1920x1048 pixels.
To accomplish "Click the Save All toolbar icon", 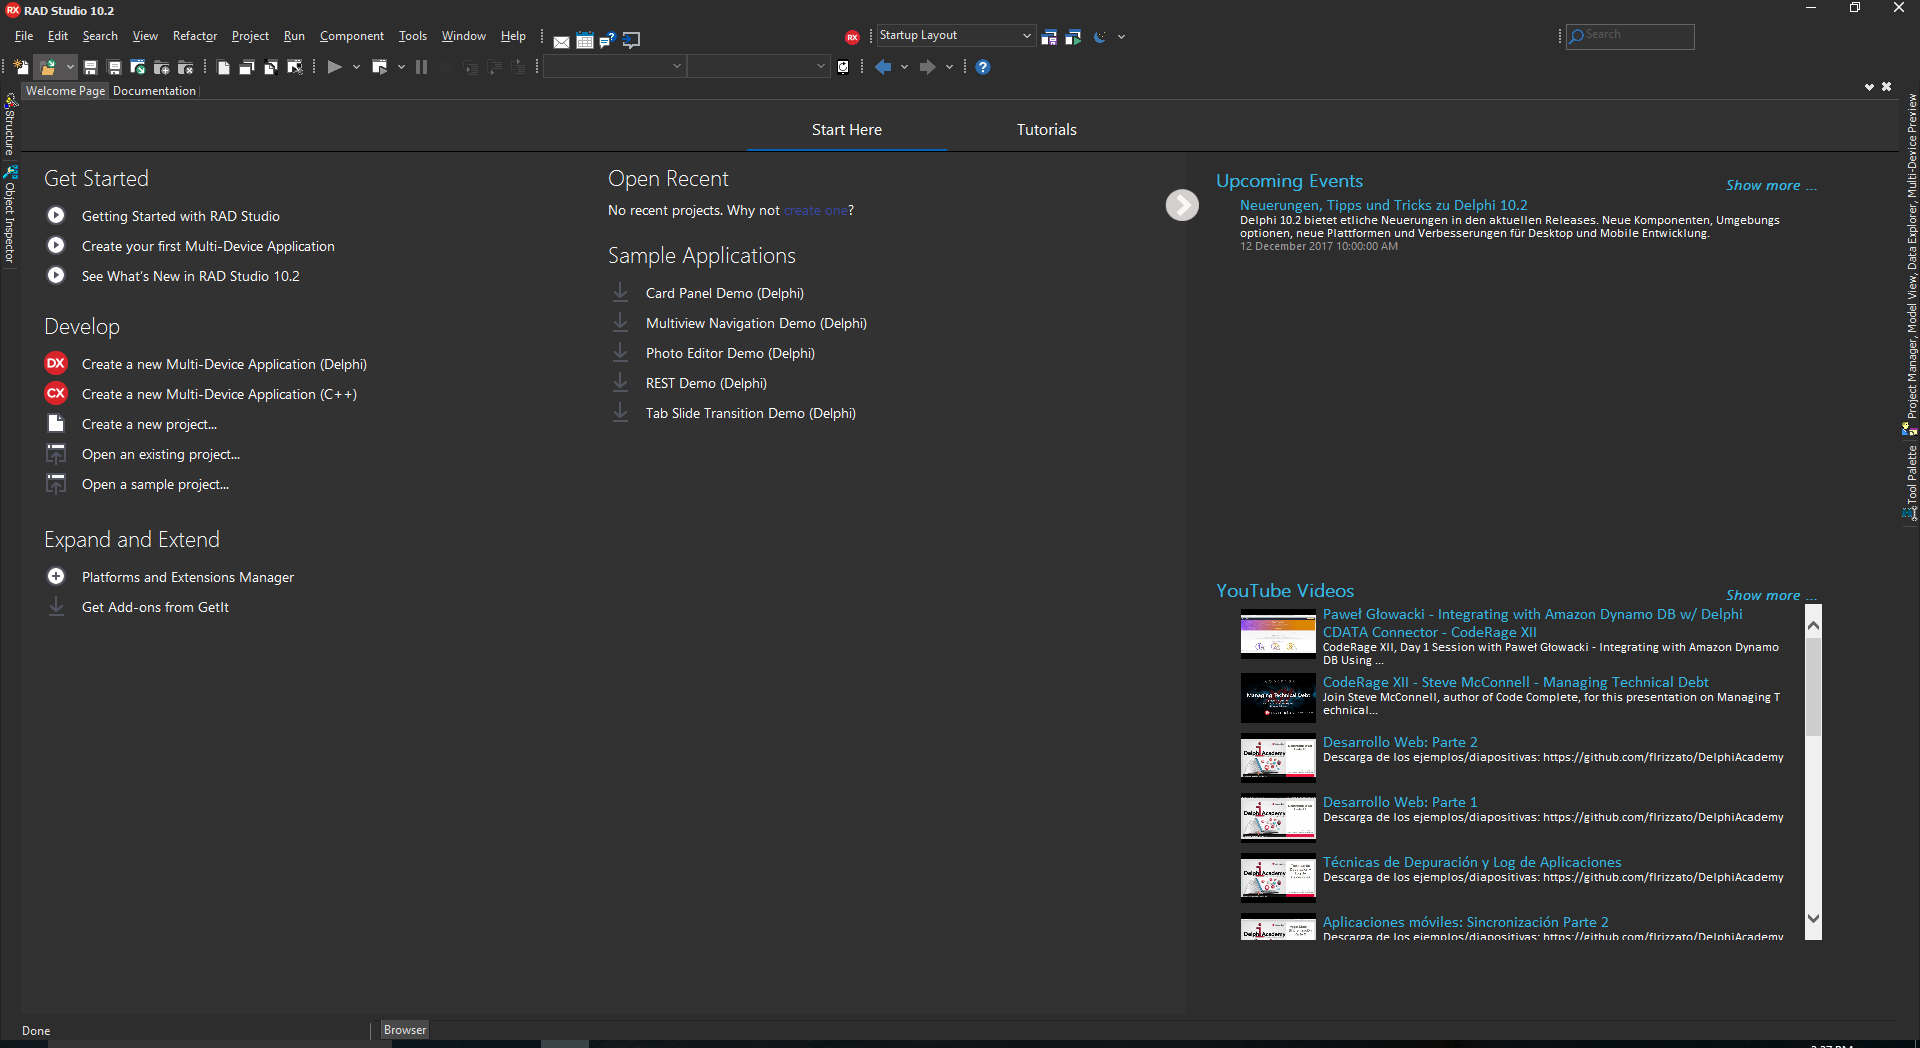I will click(x=114, y=67).
